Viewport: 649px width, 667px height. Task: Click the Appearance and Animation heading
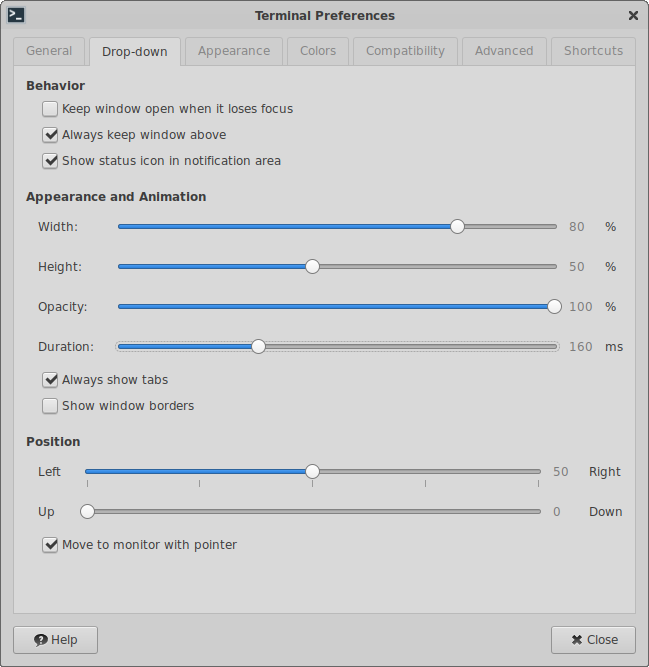point(116,197)
